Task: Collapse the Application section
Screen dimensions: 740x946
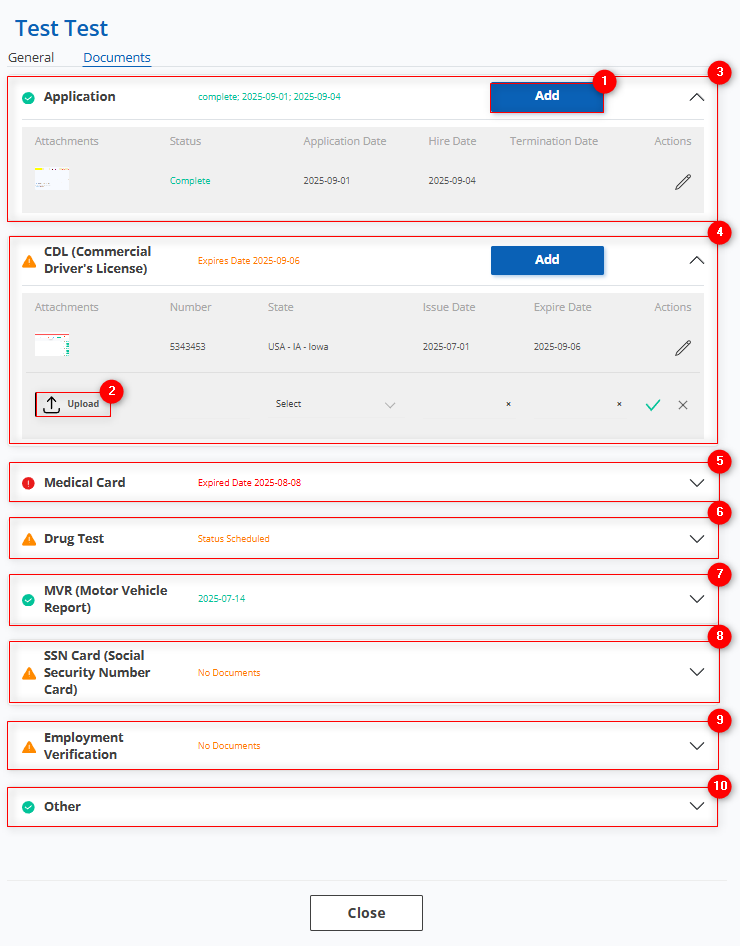Action: tap(697, 98)
